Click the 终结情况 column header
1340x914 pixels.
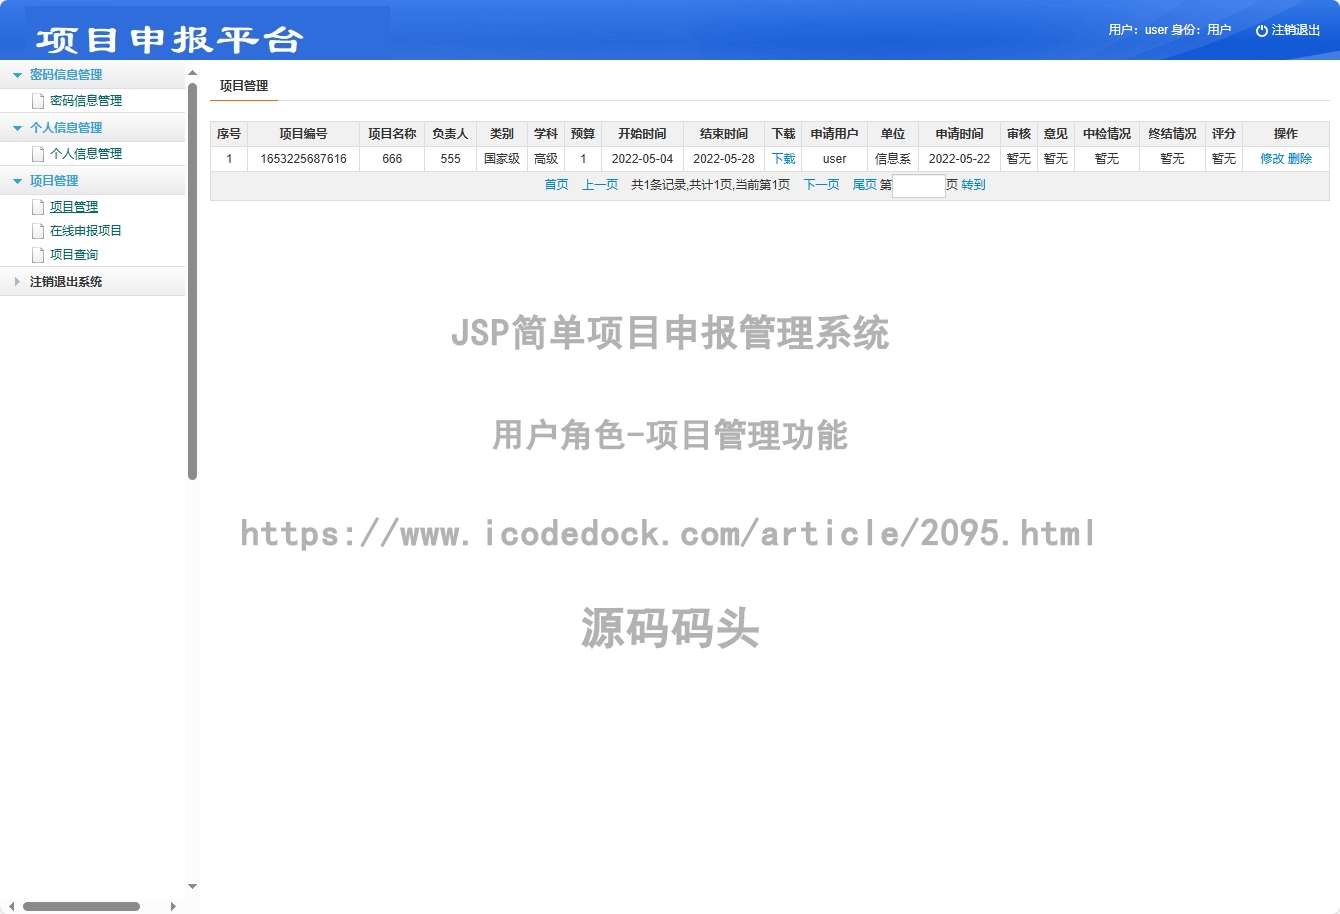tap(1172, 134)
